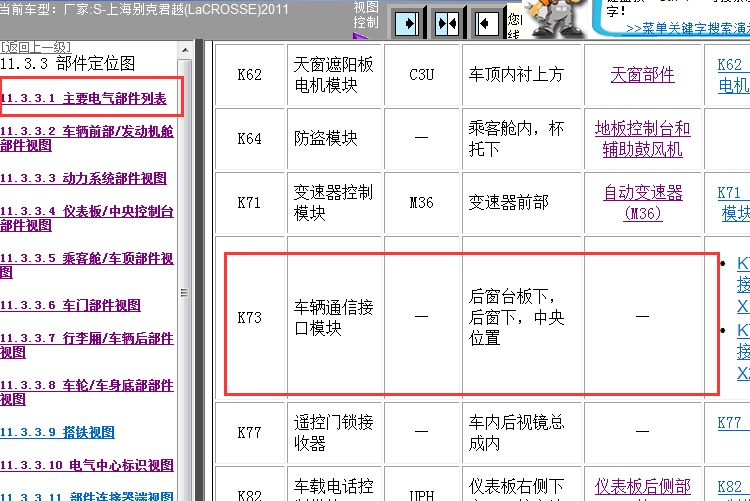
Task: Click the left-arrow view control icon
Action: pos(486,23)
